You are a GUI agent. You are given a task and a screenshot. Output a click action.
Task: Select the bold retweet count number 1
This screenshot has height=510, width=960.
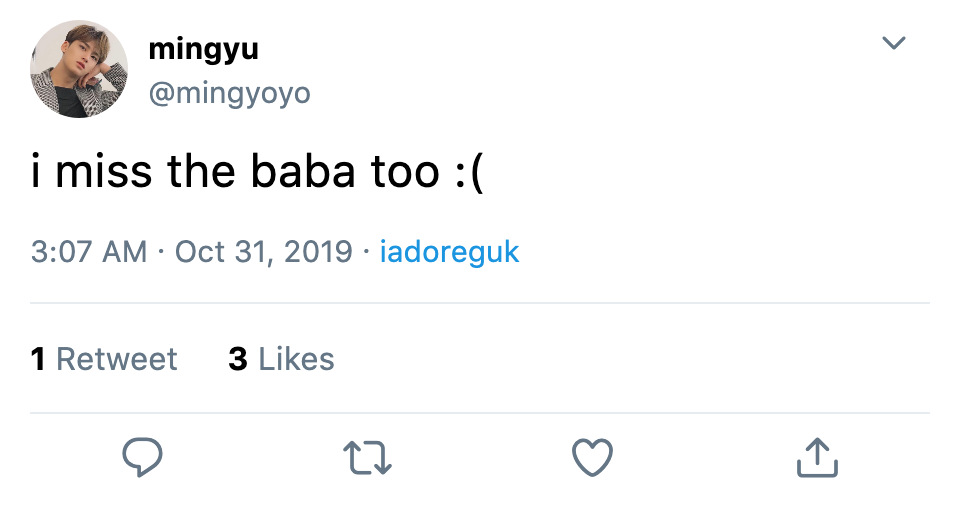coord(38,359)
